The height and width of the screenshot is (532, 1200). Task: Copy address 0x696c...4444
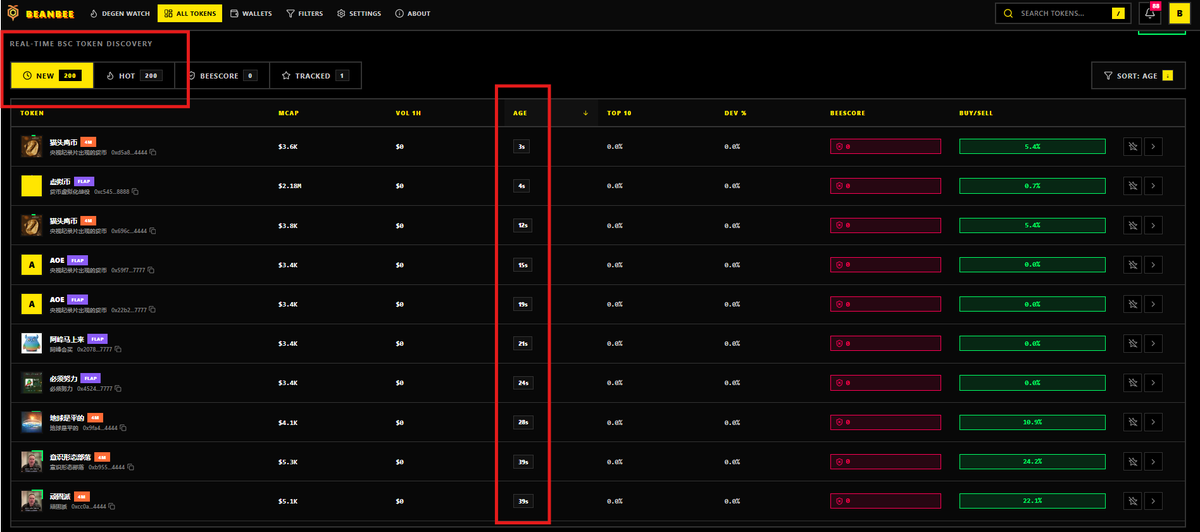pos(153,230)
